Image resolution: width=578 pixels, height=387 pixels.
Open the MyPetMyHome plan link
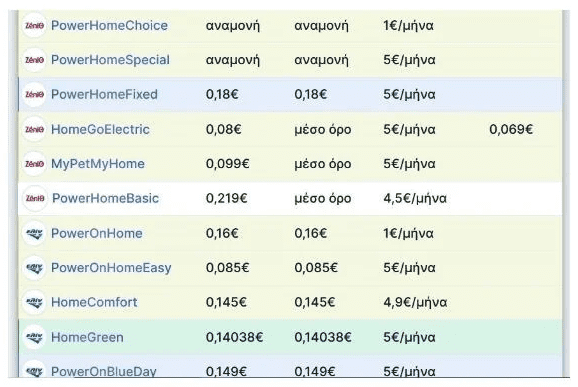(x=98, y=164)
